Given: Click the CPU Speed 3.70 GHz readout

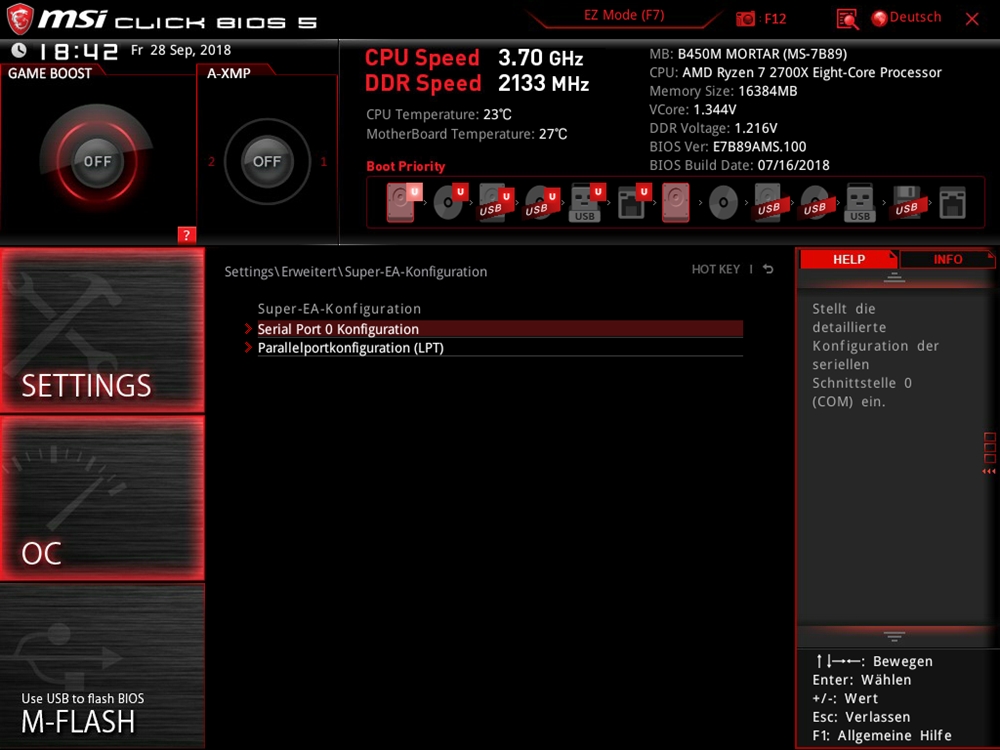Looking at the screenshot, I should (474, 58).
